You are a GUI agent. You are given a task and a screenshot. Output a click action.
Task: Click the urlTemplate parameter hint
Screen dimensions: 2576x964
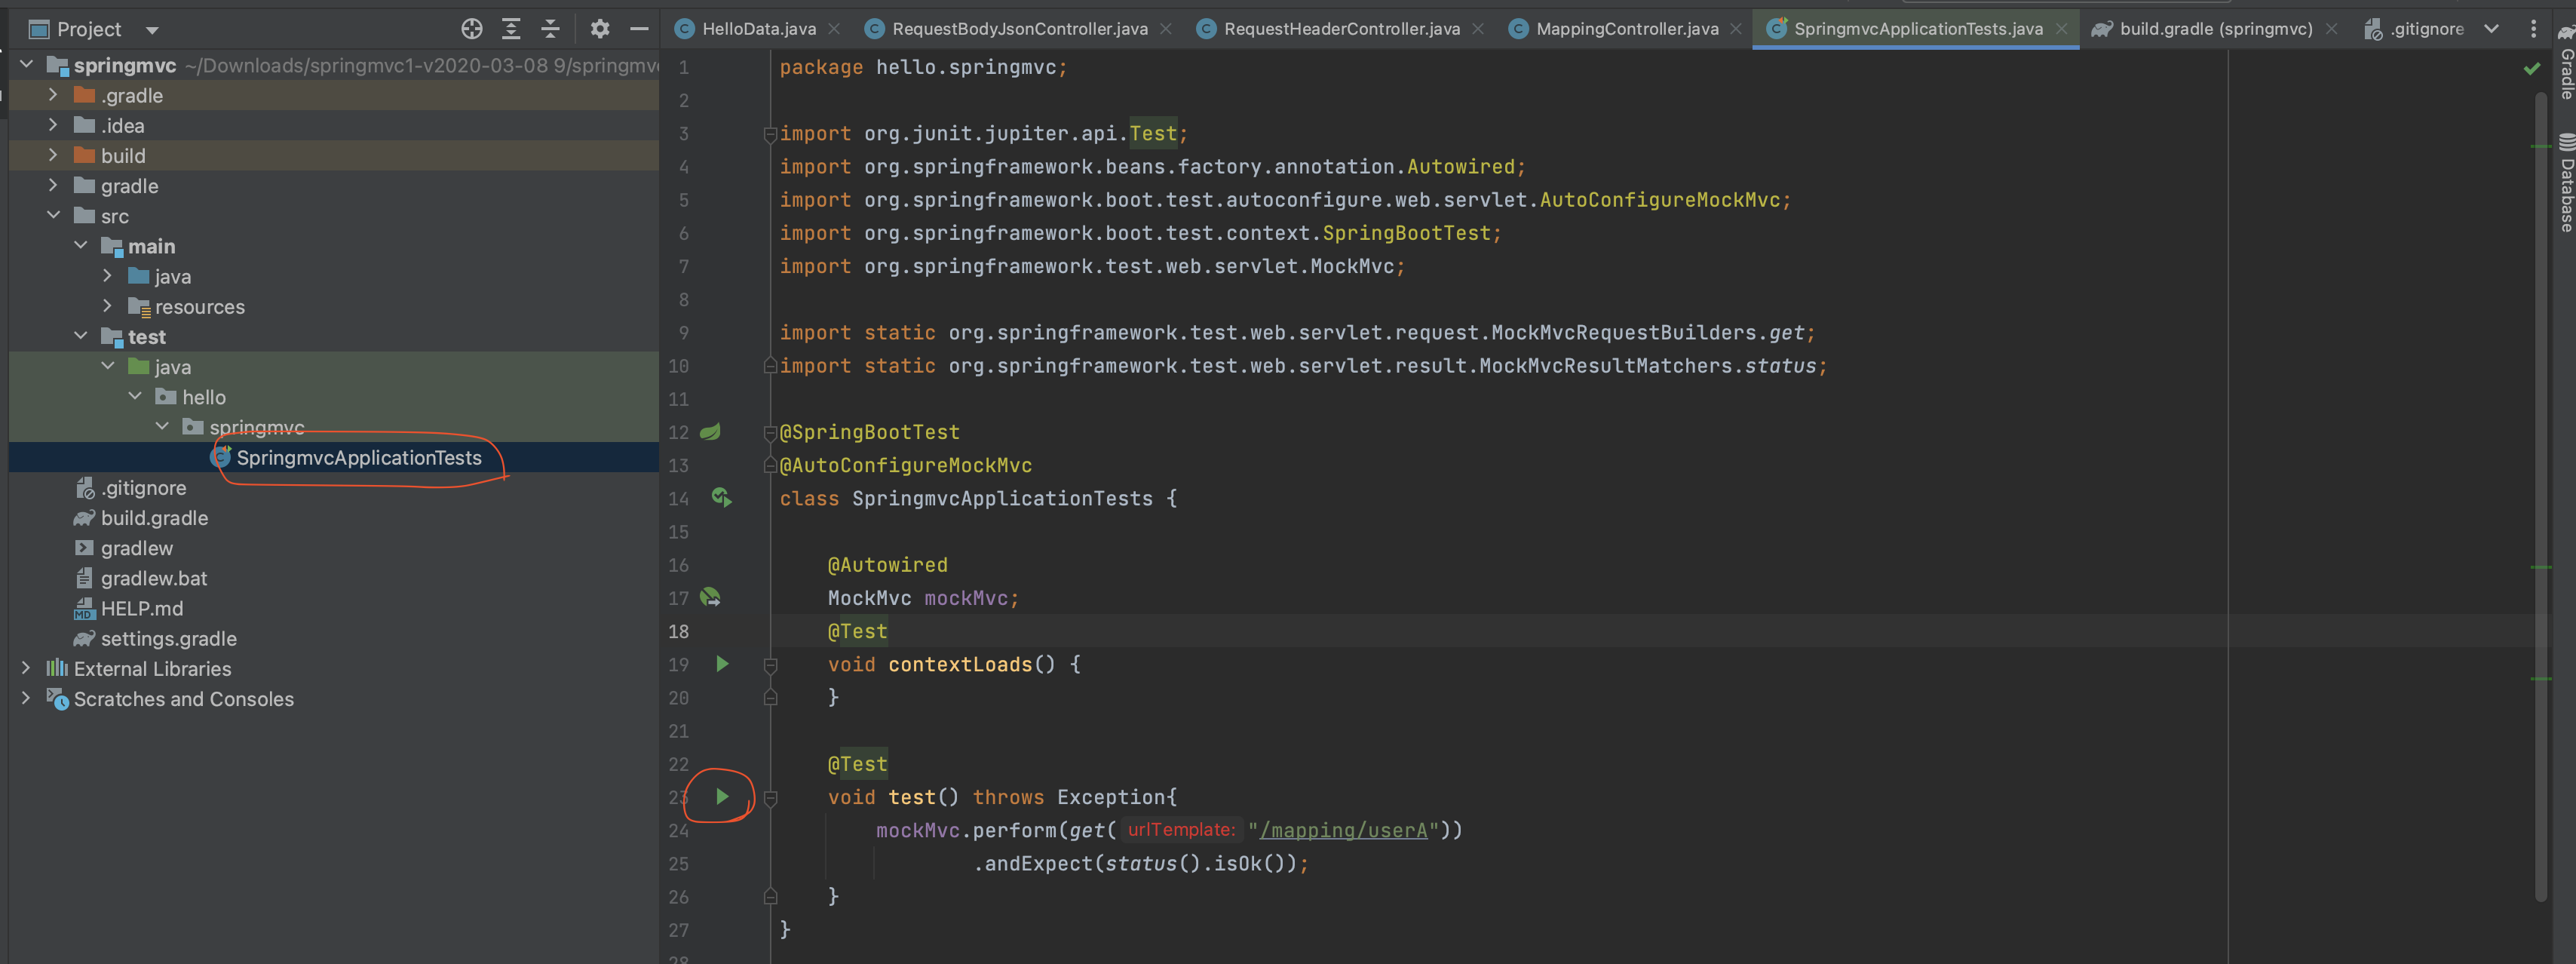coord(1181,830)
